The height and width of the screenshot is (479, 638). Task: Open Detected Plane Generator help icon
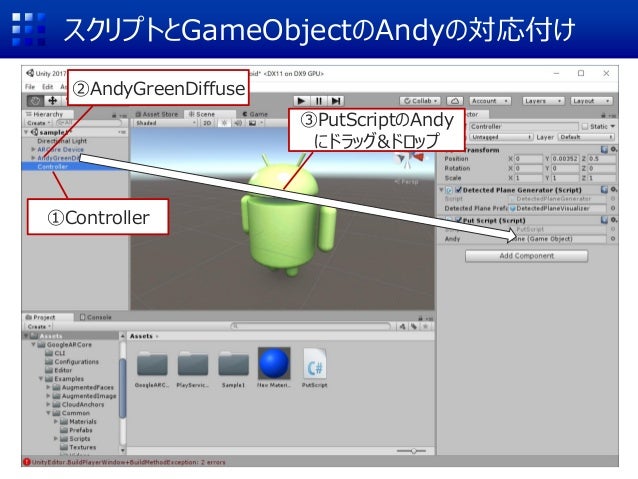point(604,190)
